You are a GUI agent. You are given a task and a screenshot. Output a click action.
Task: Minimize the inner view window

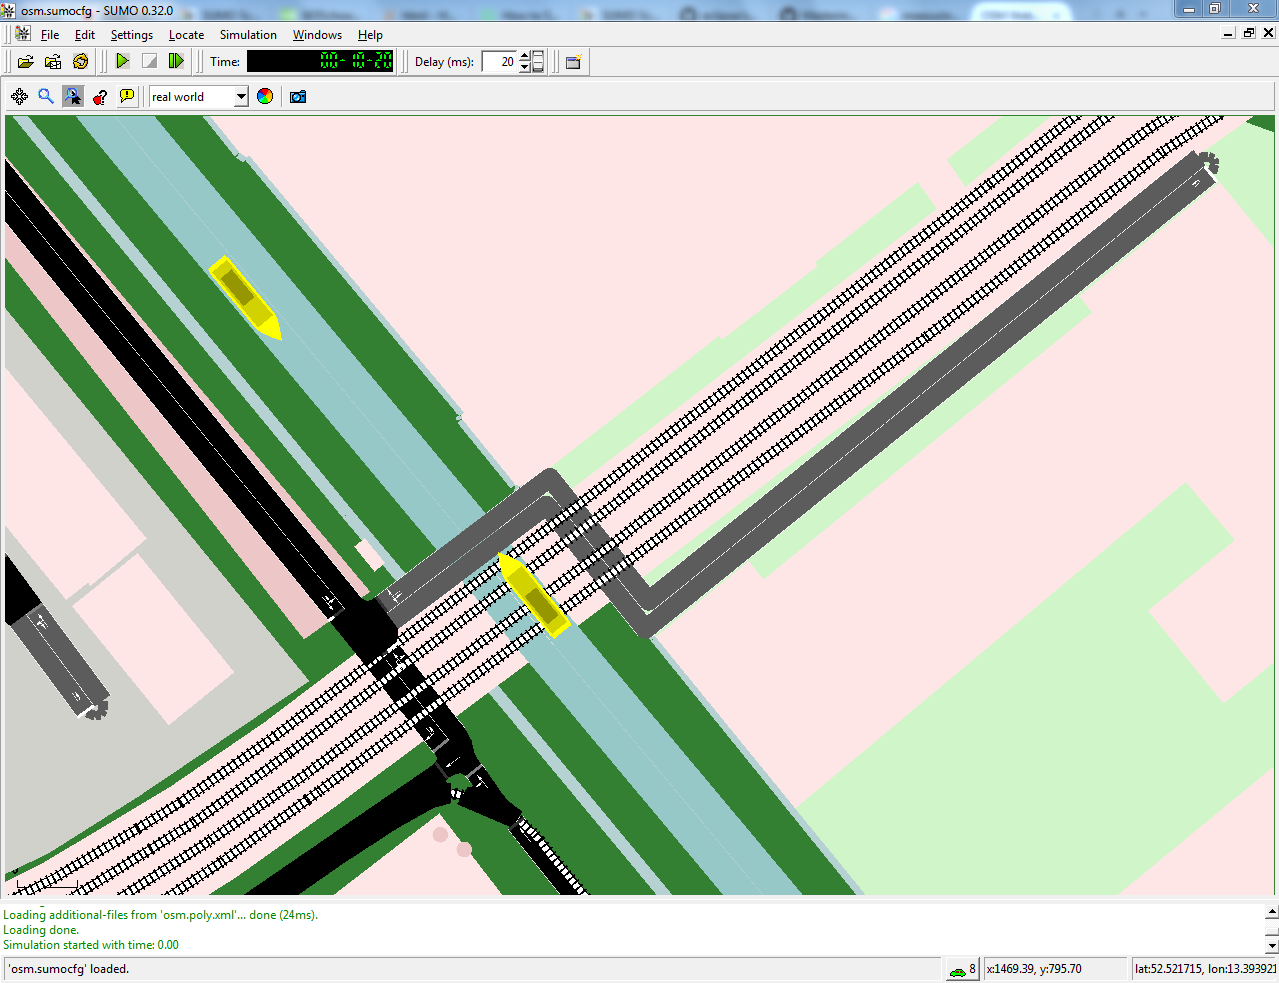pyautogui.click(x=1229, y=33)
